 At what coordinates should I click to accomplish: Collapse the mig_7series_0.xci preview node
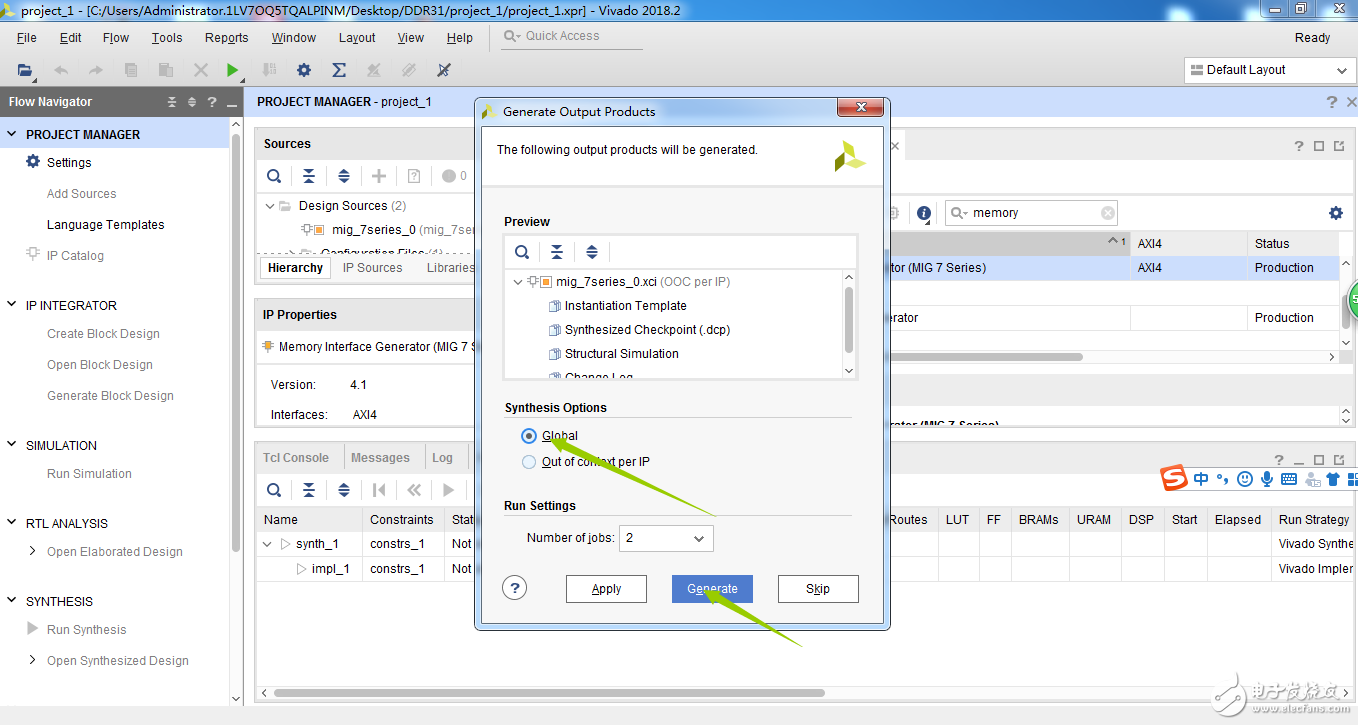coord(518,282)
